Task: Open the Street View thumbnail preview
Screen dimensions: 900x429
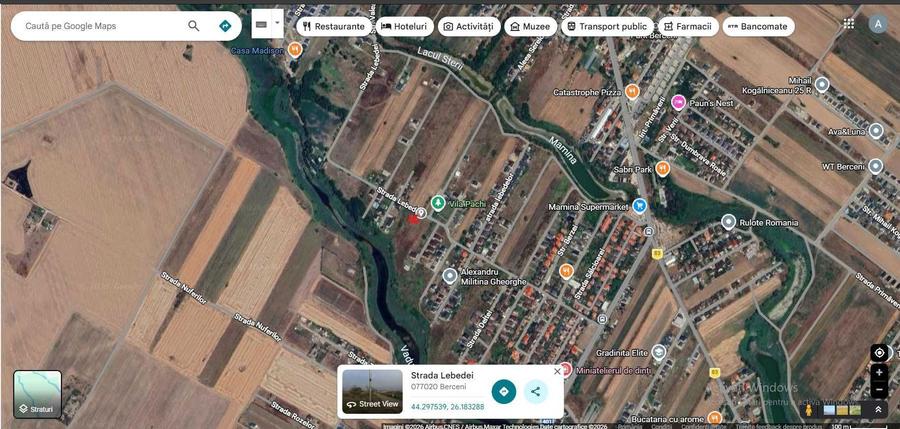Action: tap(372, 391)
